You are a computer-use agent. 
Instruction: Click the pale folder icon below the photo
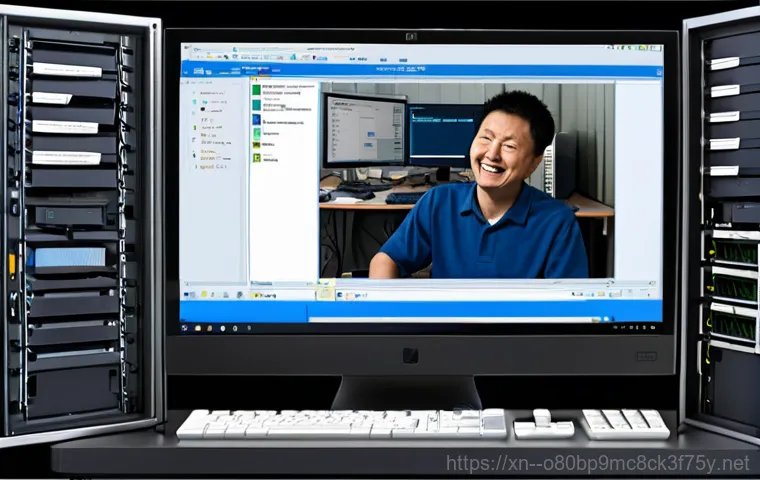coord(325,293)
